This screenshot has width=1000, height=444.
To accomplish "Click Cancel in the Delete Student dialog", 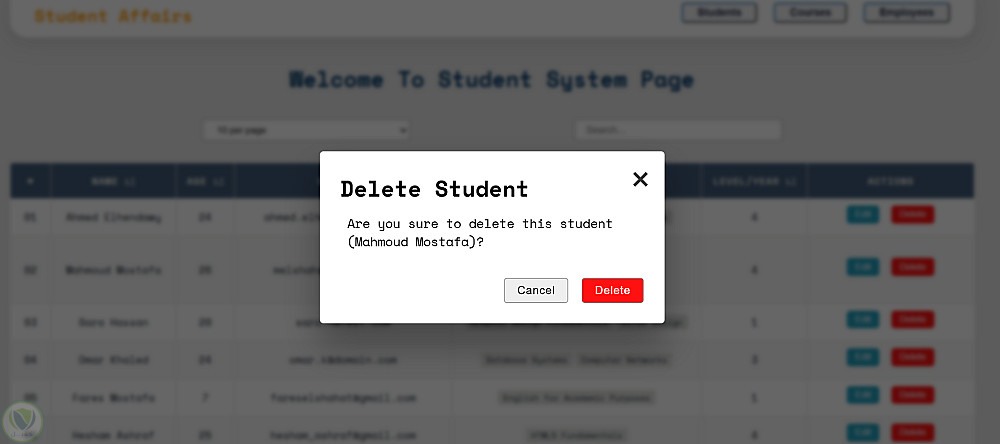I will 536,290.
